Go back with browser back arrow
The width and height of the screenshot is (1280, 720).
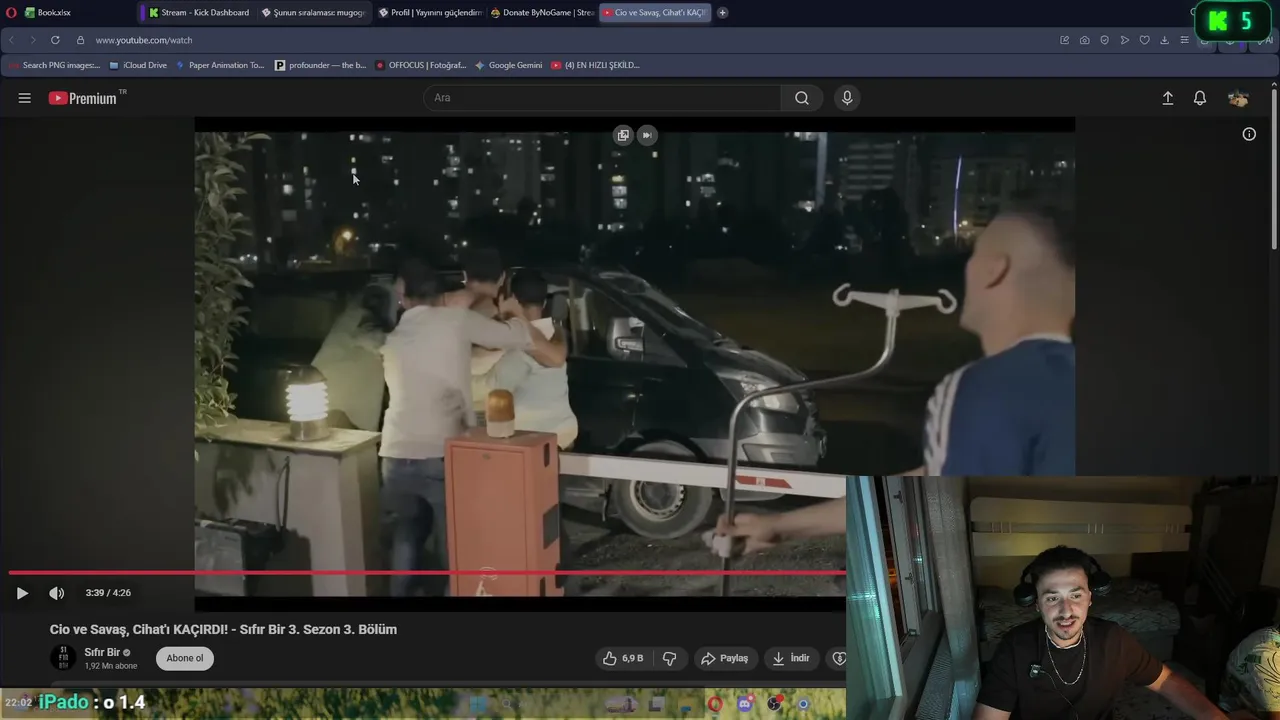pyautogui.click(x=12, y=40)
